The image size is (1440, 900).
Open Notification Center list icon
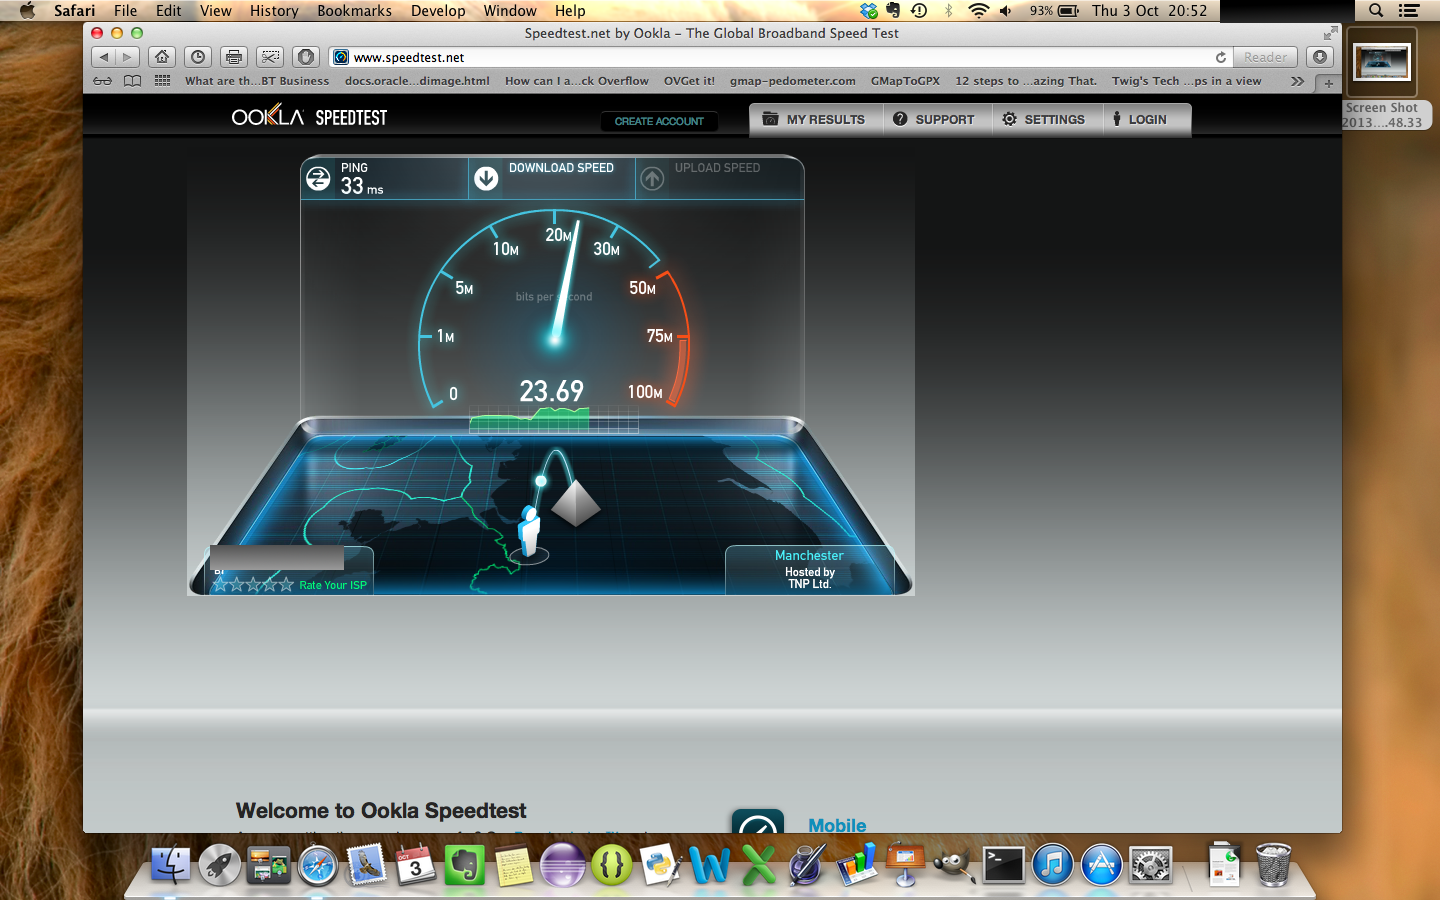click(x=1409, y=10)
